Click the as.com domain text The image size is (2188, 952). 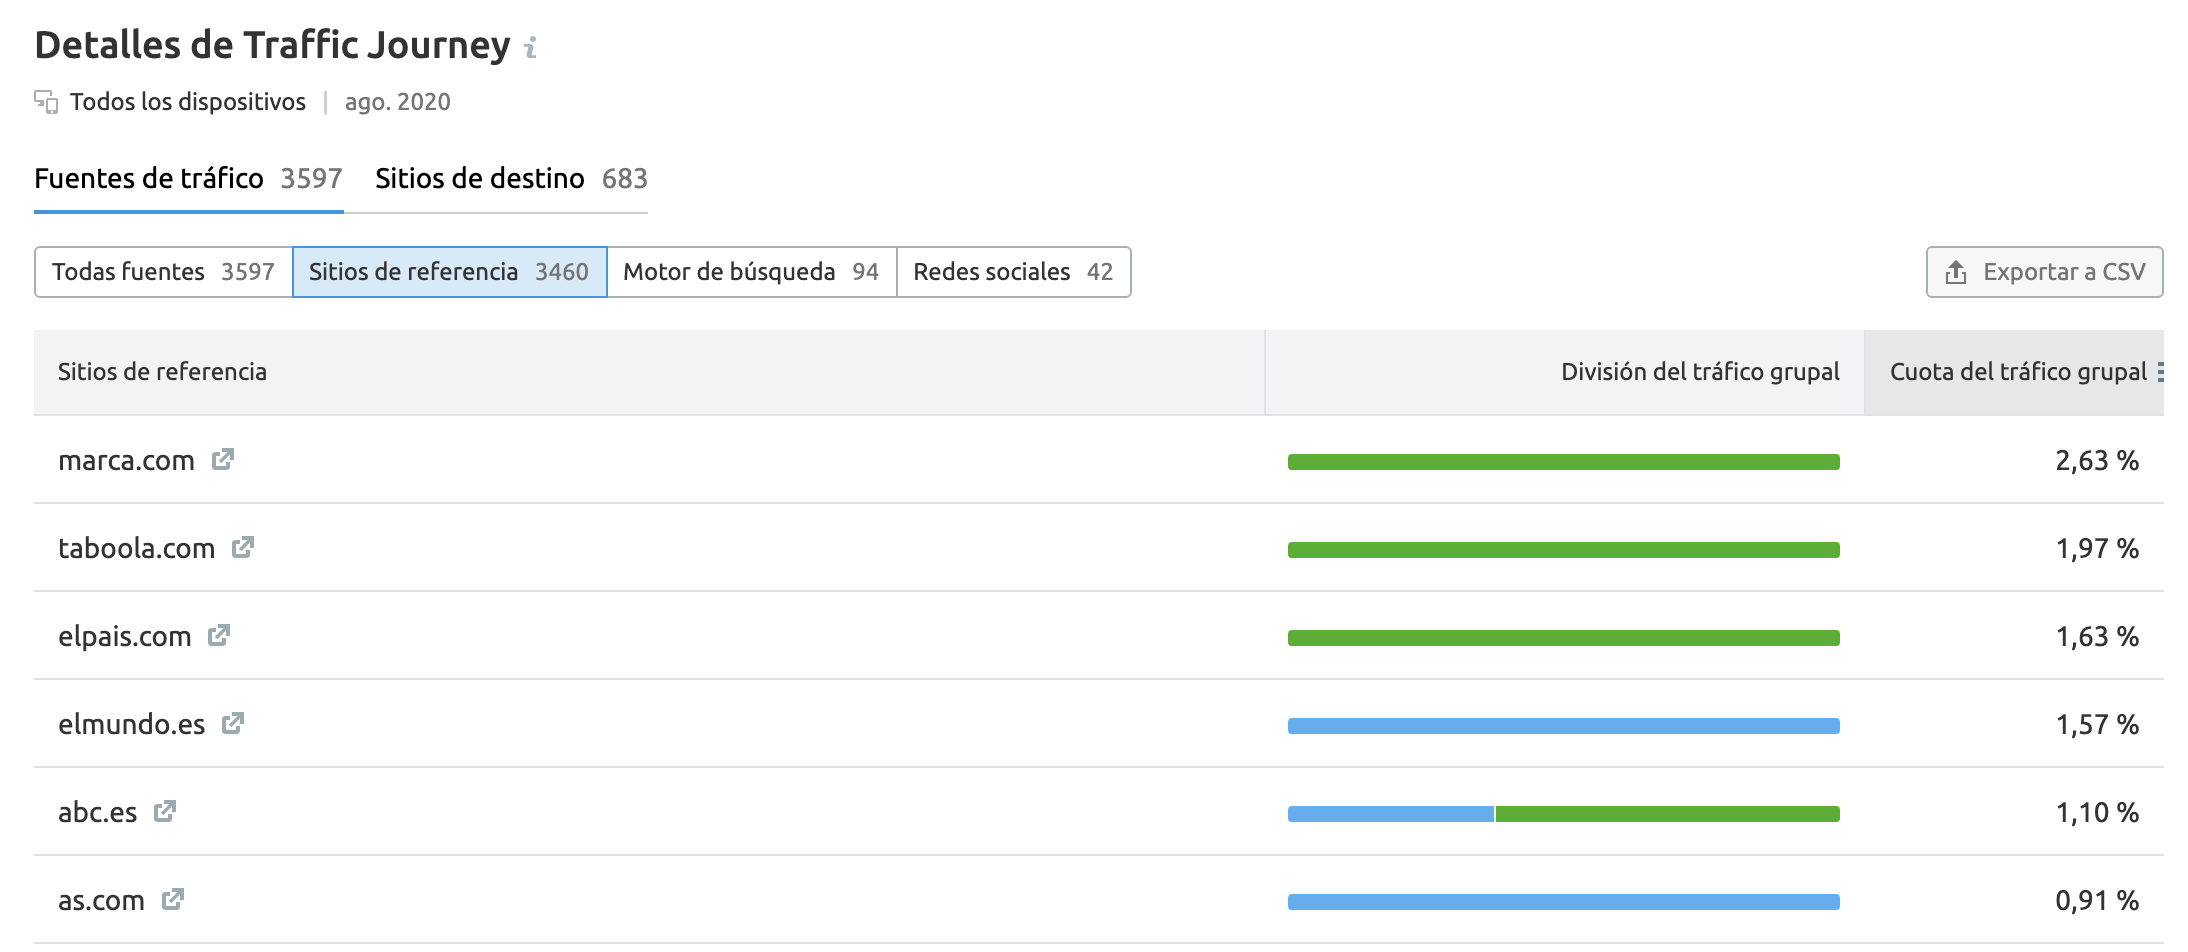[x=101, y=901]
